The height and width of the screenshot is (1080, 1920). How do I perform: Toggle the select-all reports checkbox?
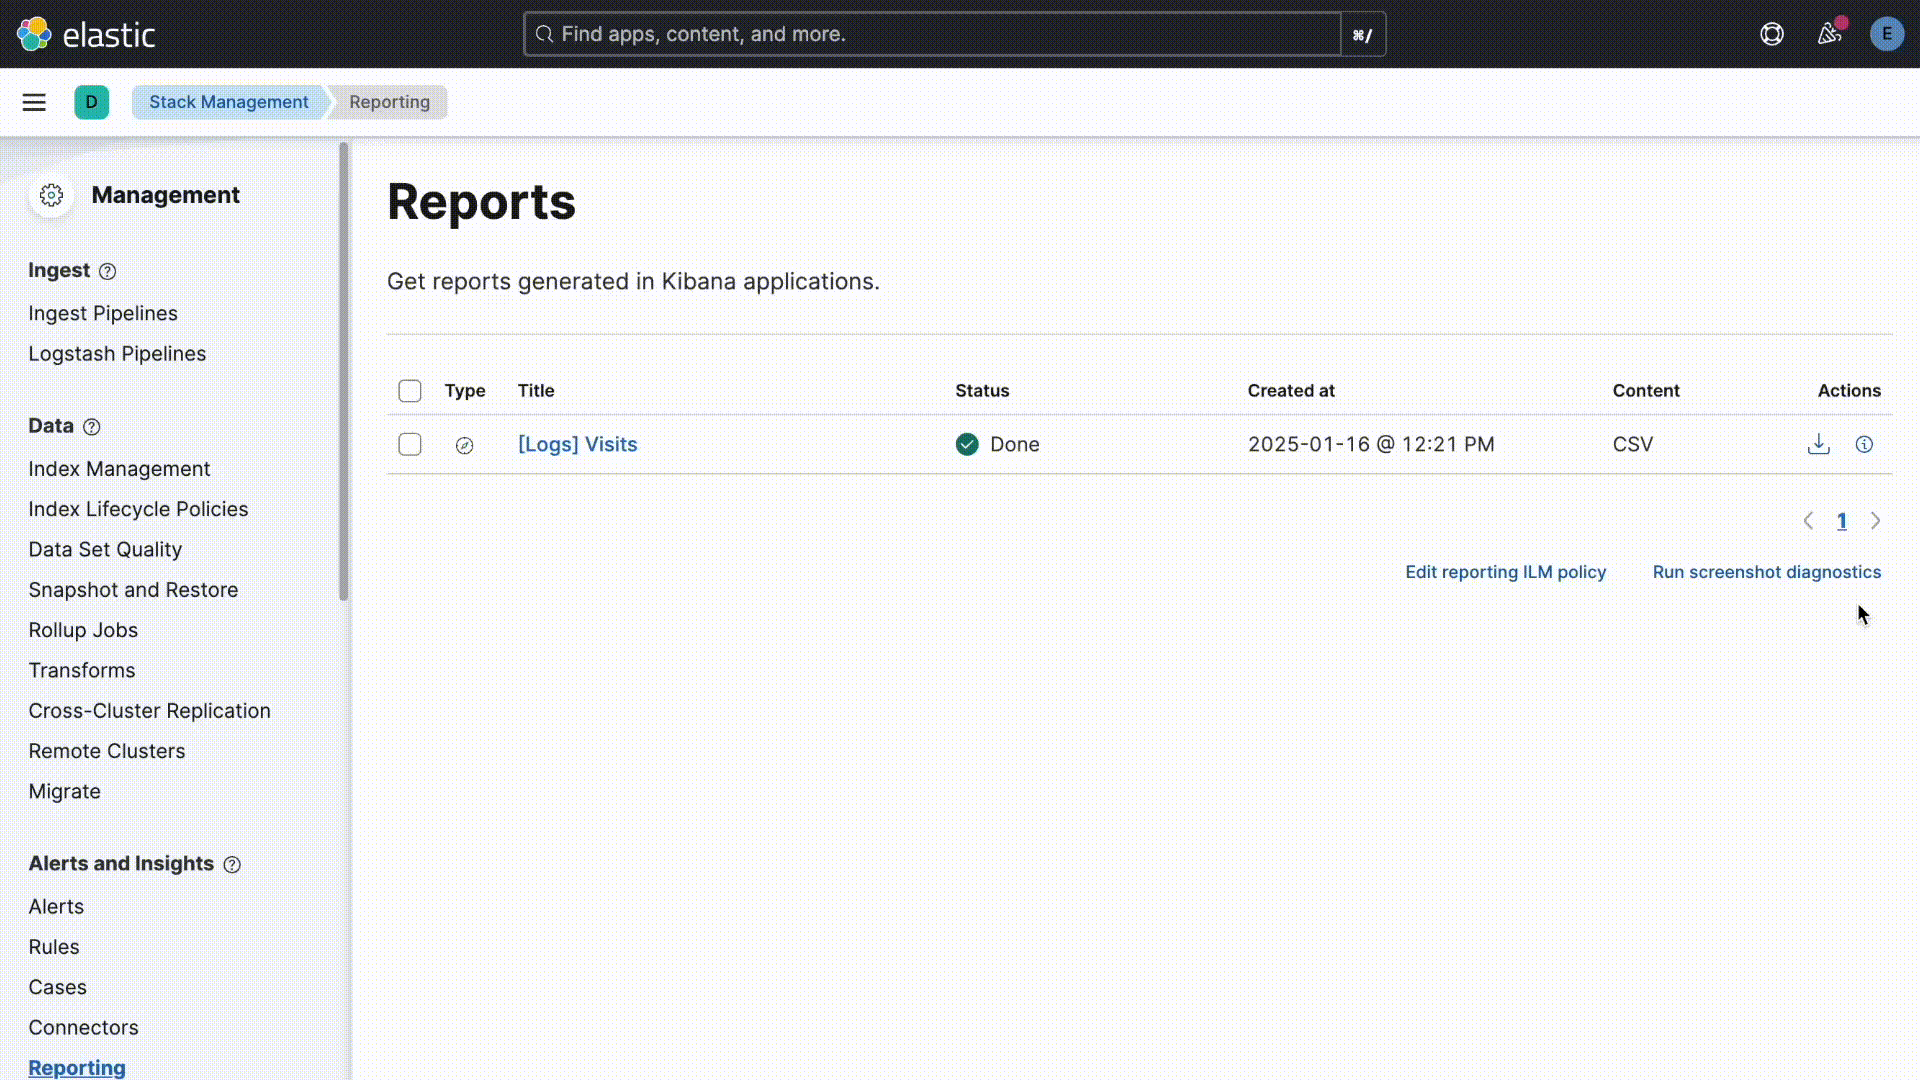pyautogui.click(x=409, y=391)
